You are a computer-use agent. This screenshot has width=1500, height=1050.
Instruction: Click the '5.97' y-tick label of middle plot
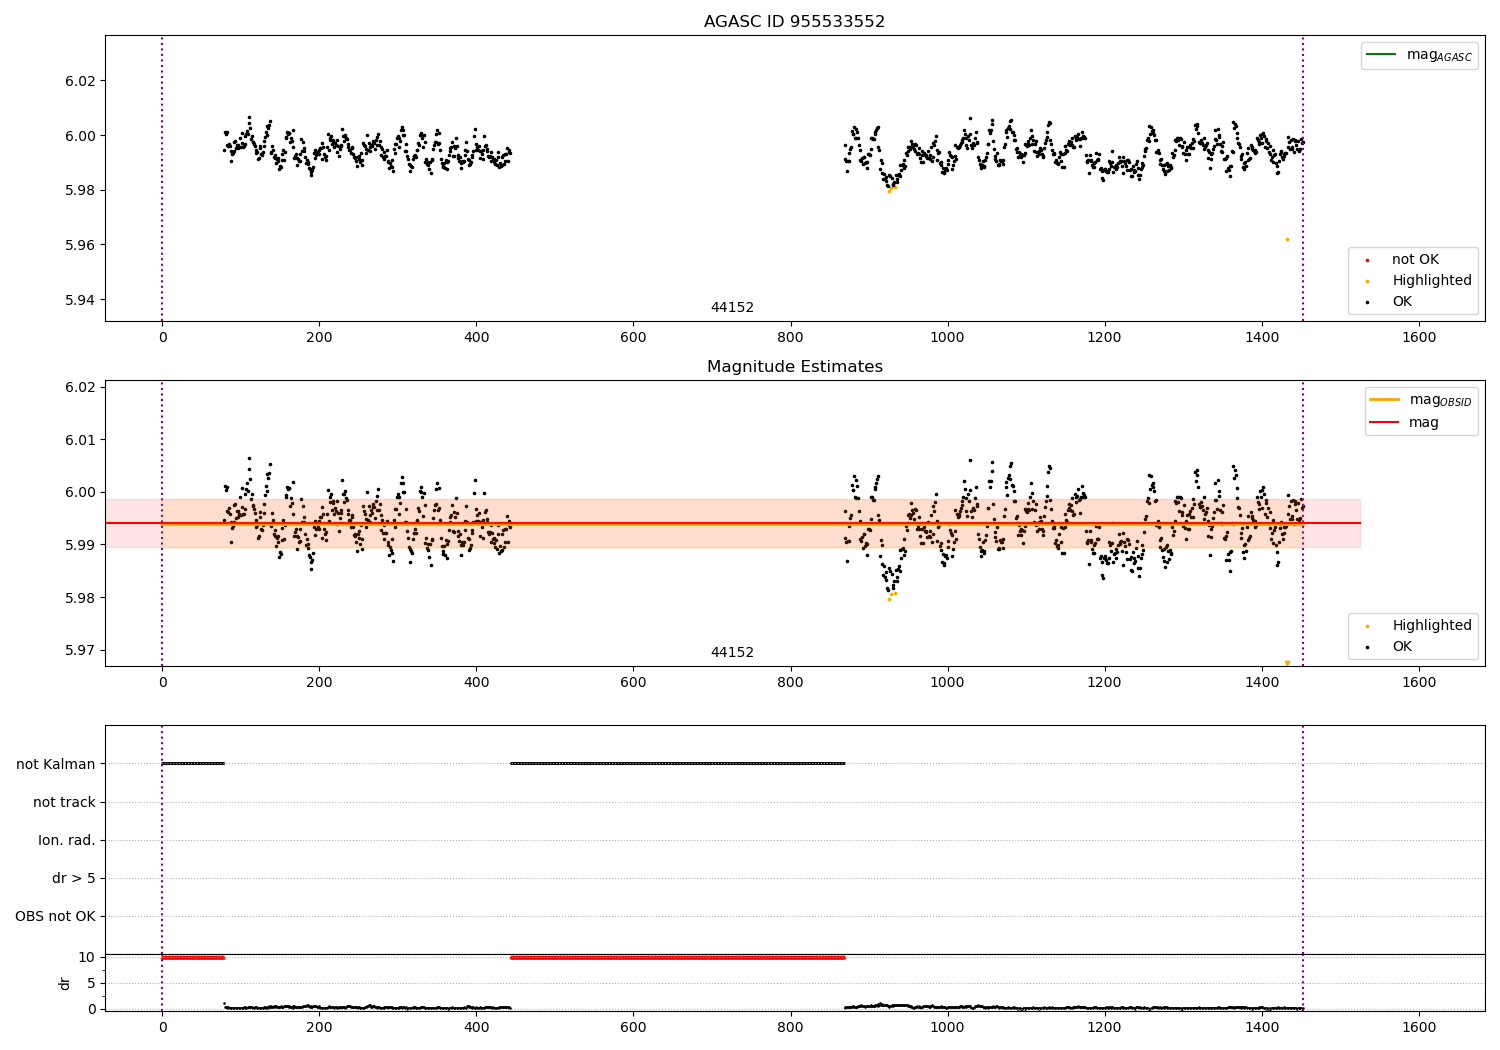pos(80,650)
